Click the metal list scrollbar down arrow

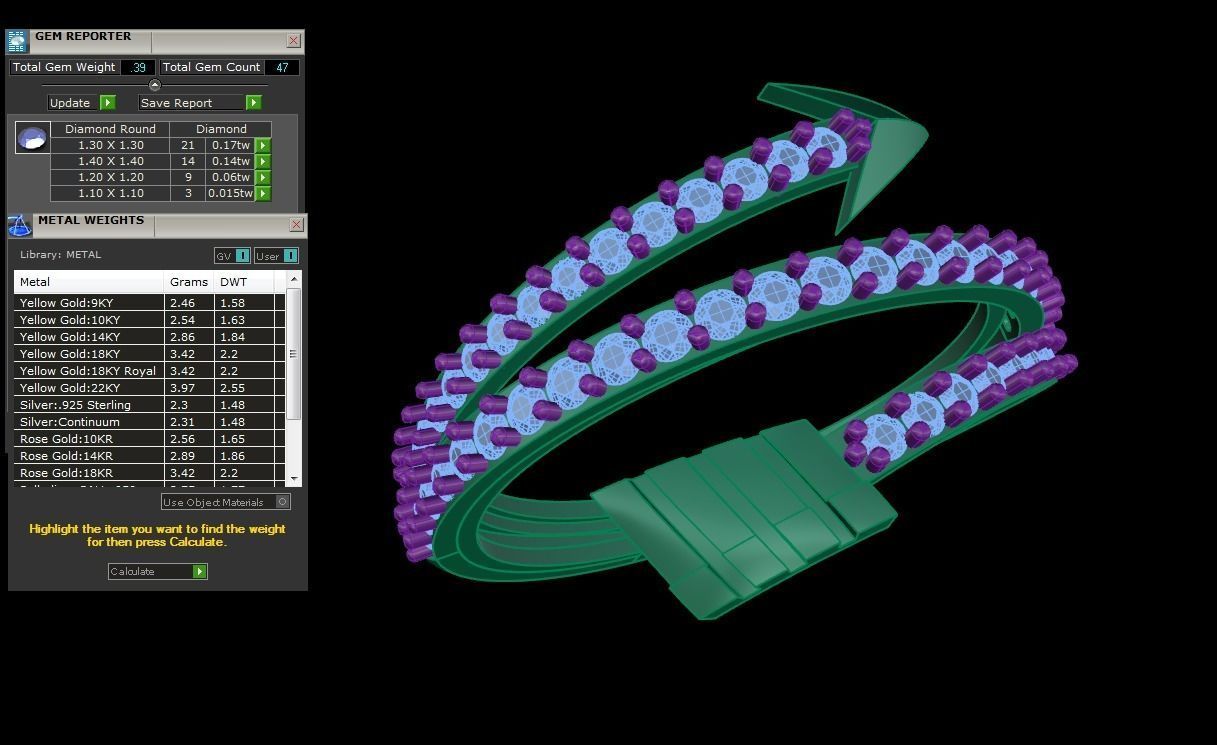pyautogui.click(x=294, y=479)
